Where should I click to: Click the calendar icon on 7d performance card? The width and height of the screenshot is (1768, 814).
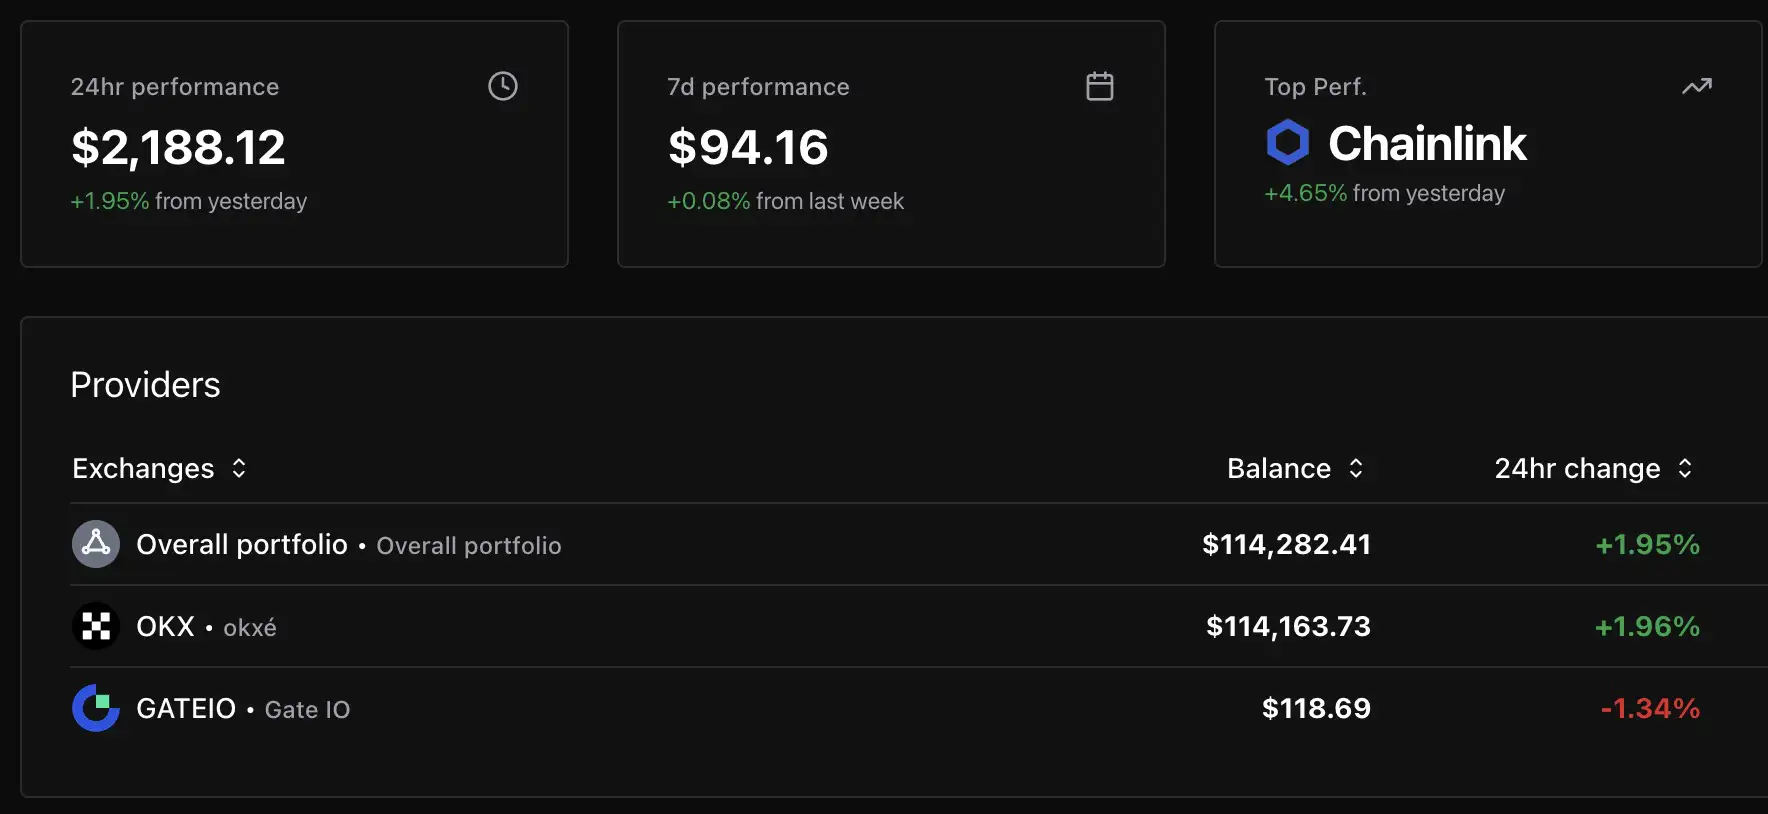1100,86
